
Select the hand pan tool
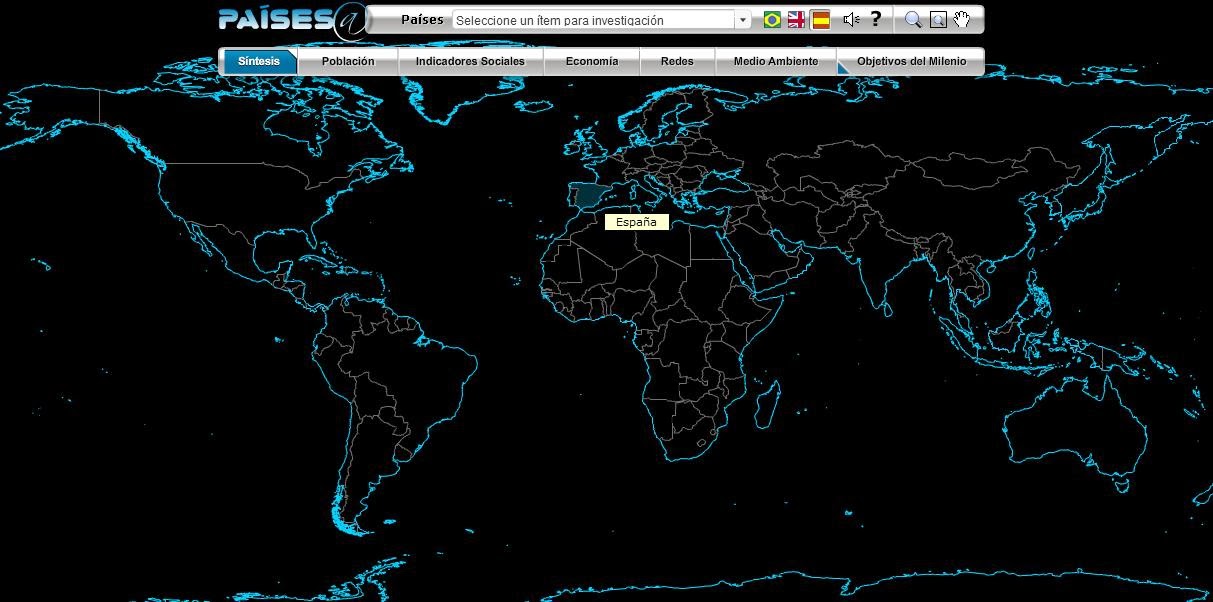[960, 18]
